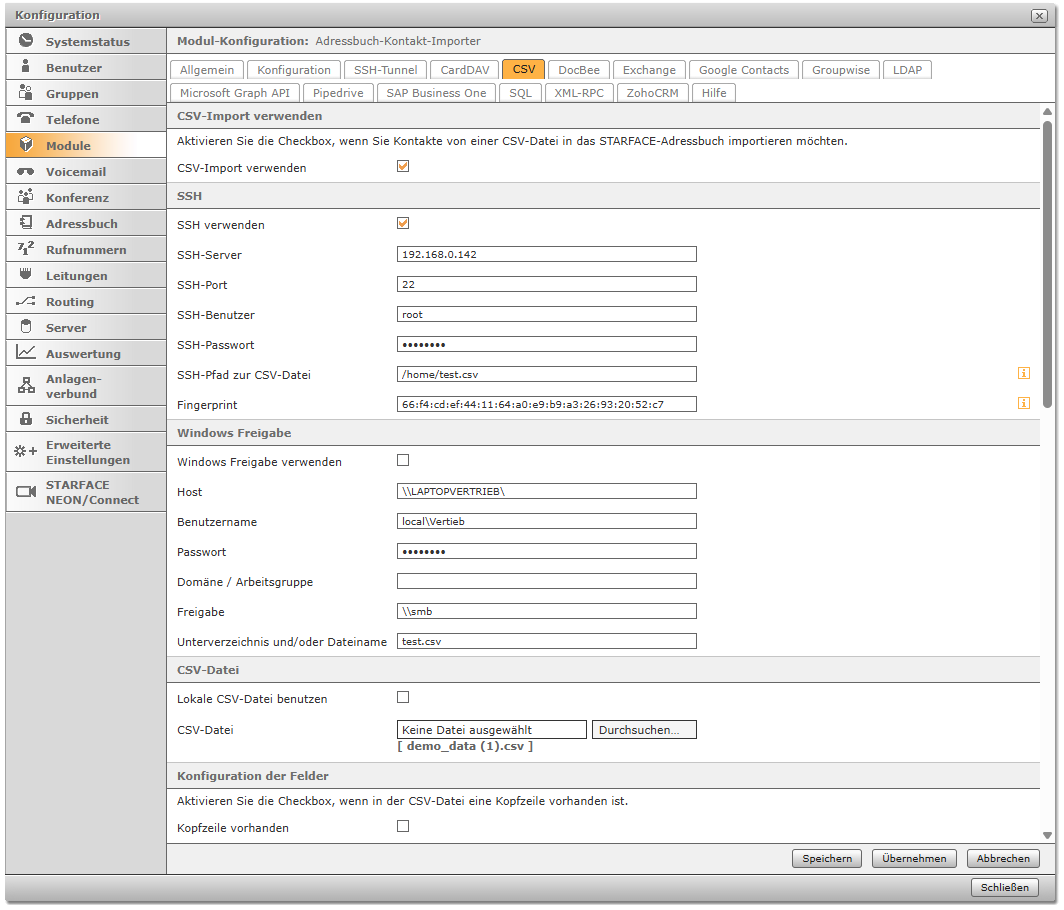
Task: Click the info icon next to Fingerprint
Action: 1023,404
